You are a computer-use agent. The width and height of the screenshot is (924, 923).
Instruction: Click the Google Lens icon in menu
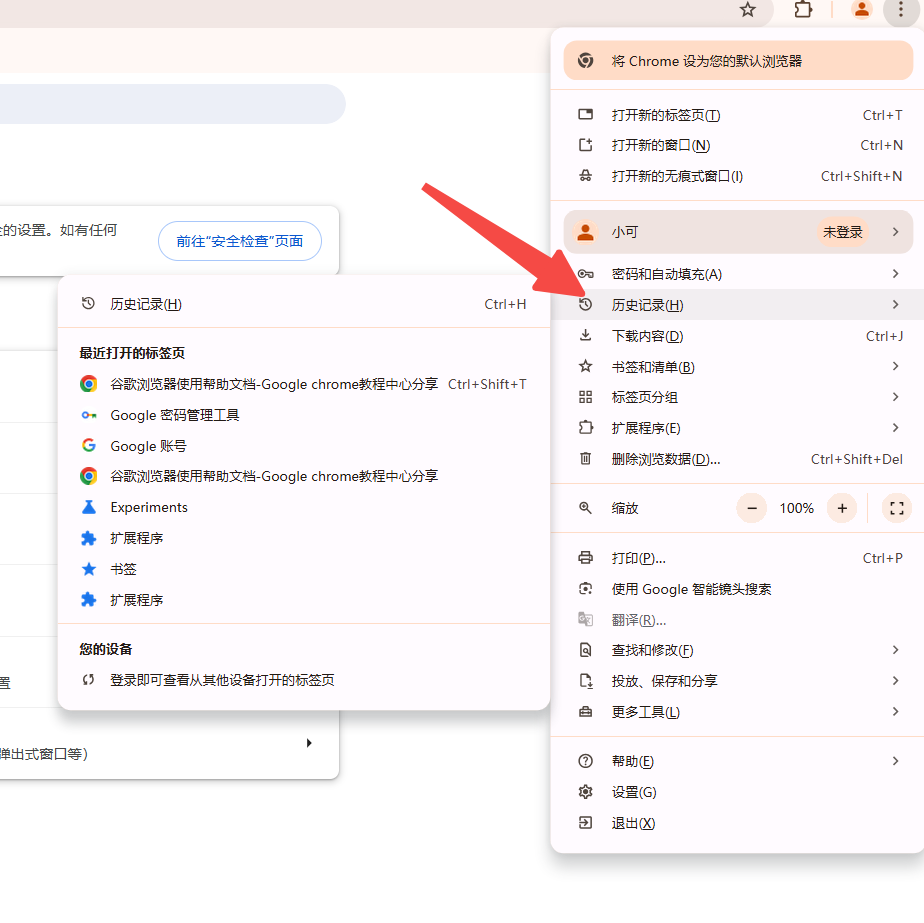pyautogui.click(x=585, y=589)
